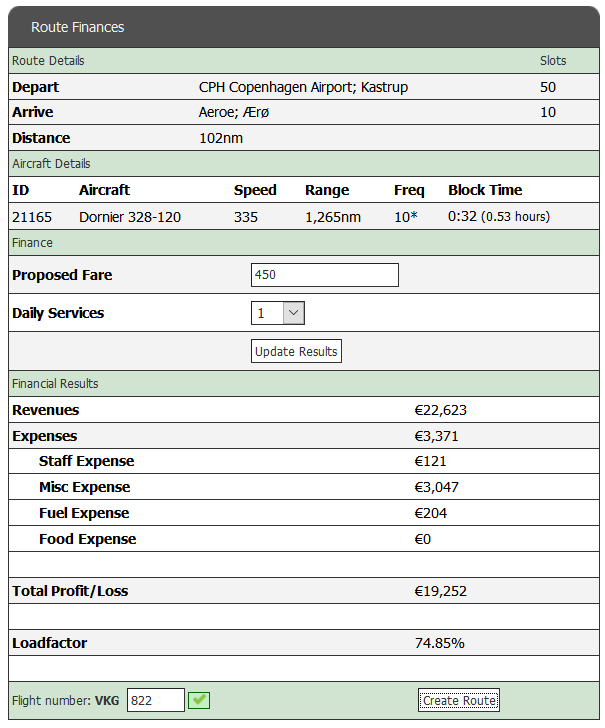Click the Loadfactor percentage 74.85%

pos(439,643)
